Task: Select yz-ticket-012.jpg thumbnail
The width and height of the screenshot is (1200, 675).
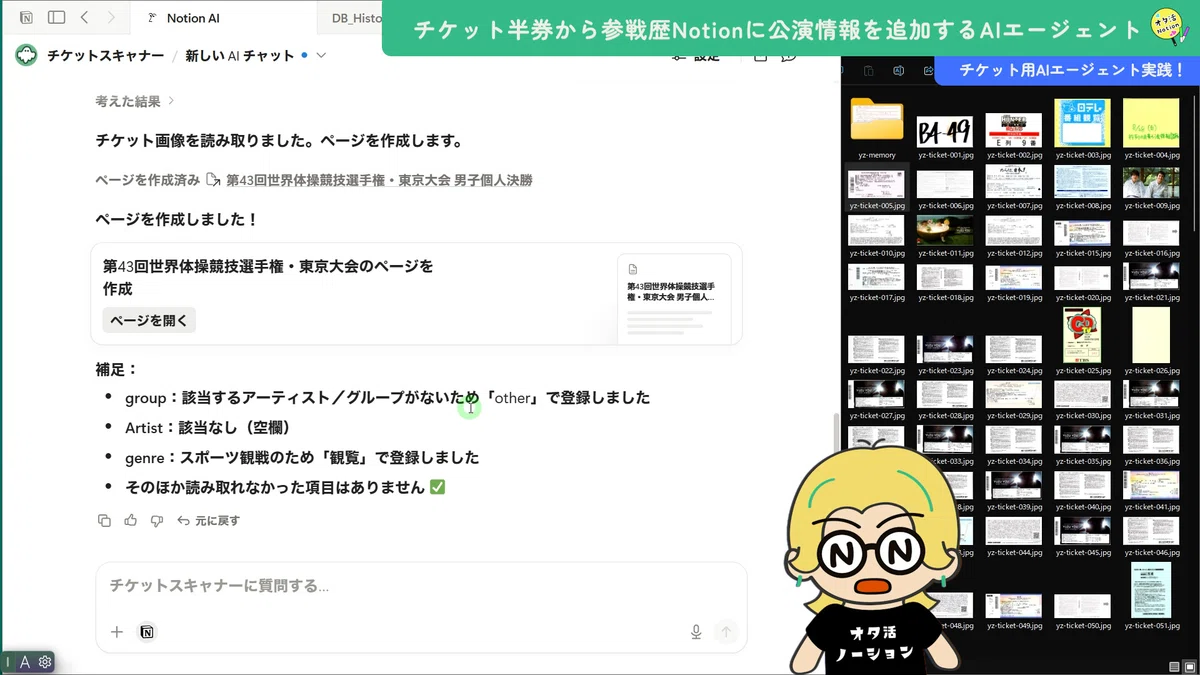Action: click(x=1014, y=230)
